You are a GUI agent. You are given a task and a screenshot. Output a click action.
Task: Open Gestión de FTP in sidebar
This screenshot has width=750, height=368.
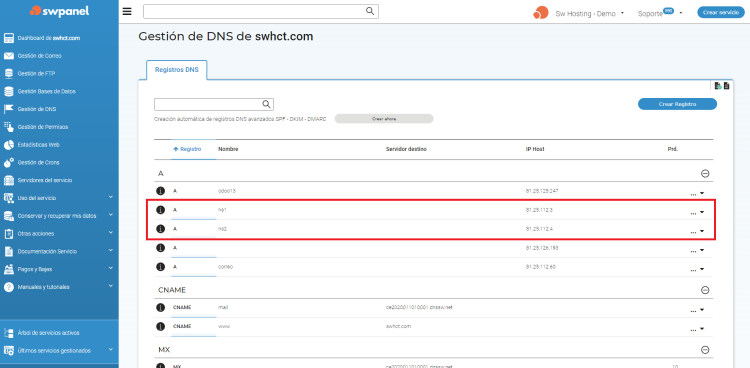[x=36, y=73]
